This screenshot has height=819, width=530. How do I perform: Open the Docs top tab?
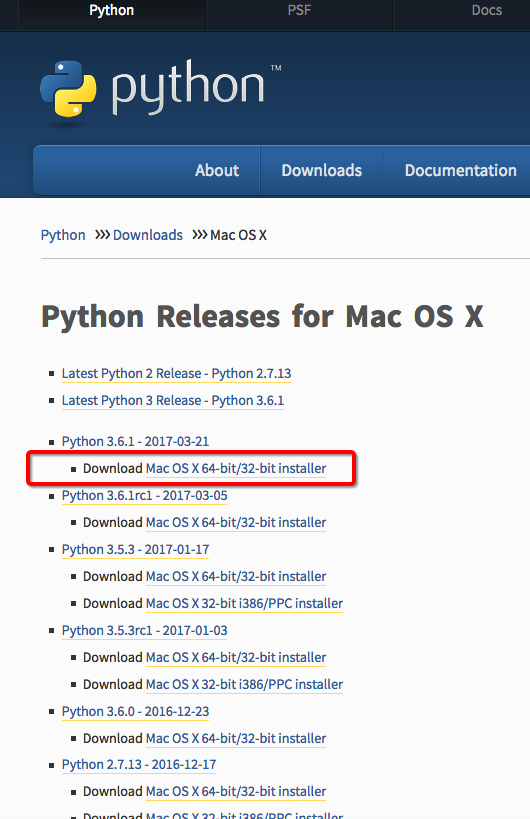pos(487,10)
